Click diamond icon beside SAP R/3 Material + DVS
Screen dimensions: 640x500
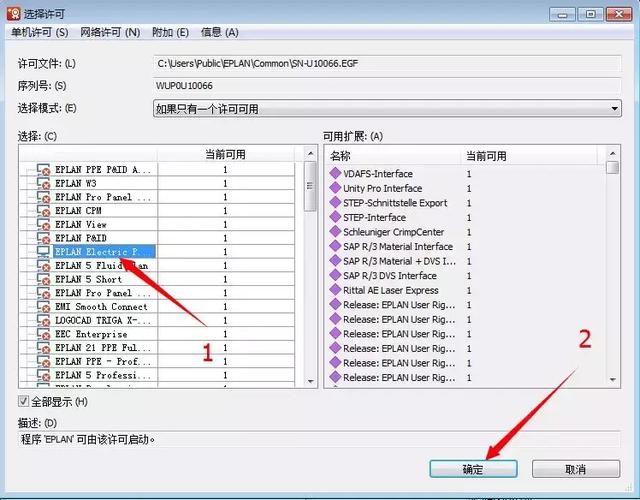point(335,260)
